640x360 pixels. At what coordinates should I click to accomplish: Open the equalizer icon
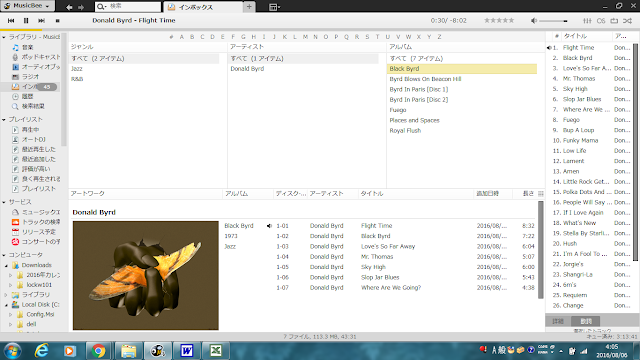(587, 20)
